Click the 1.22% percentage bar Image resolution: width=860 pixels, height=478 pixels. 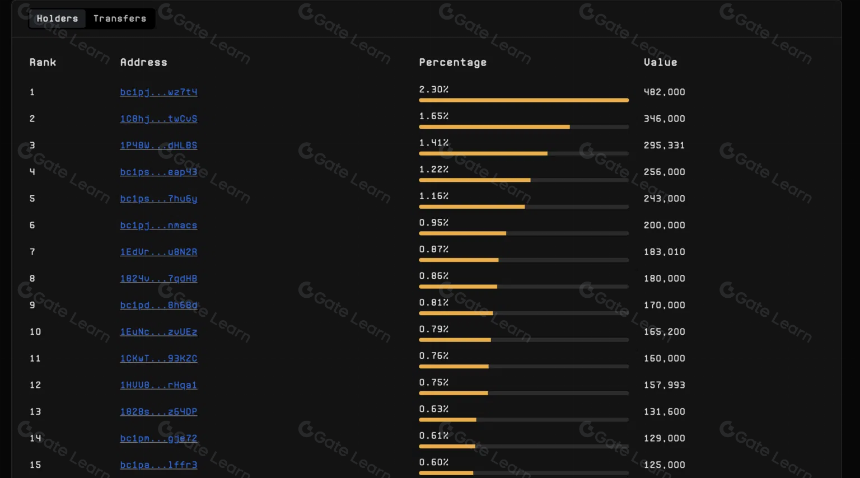524,180
